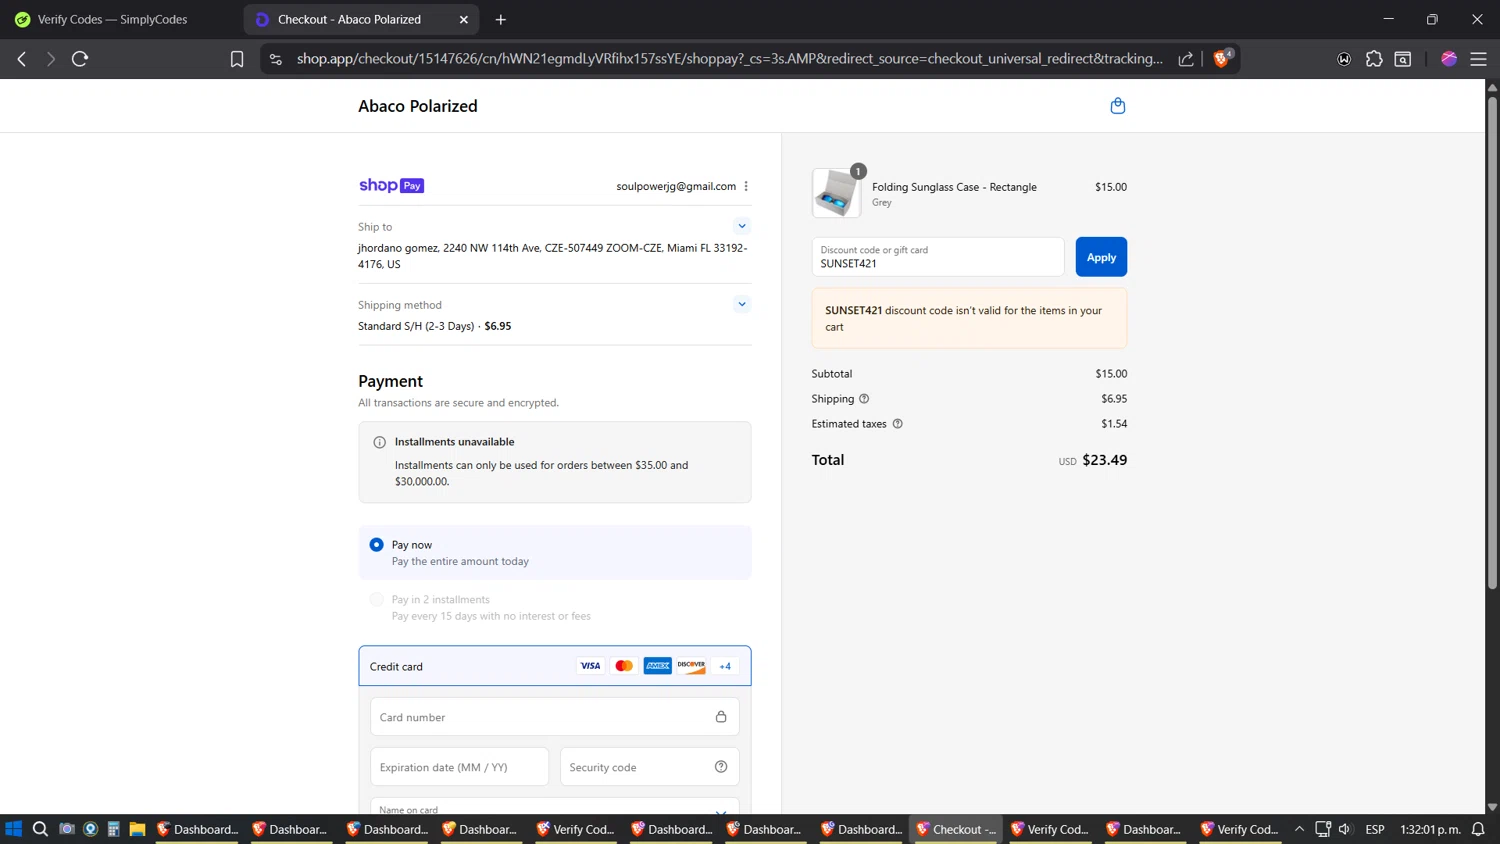Open Windows taskbar search
Viewport: 1500px width, 844px height.
[x=40, y=829]
